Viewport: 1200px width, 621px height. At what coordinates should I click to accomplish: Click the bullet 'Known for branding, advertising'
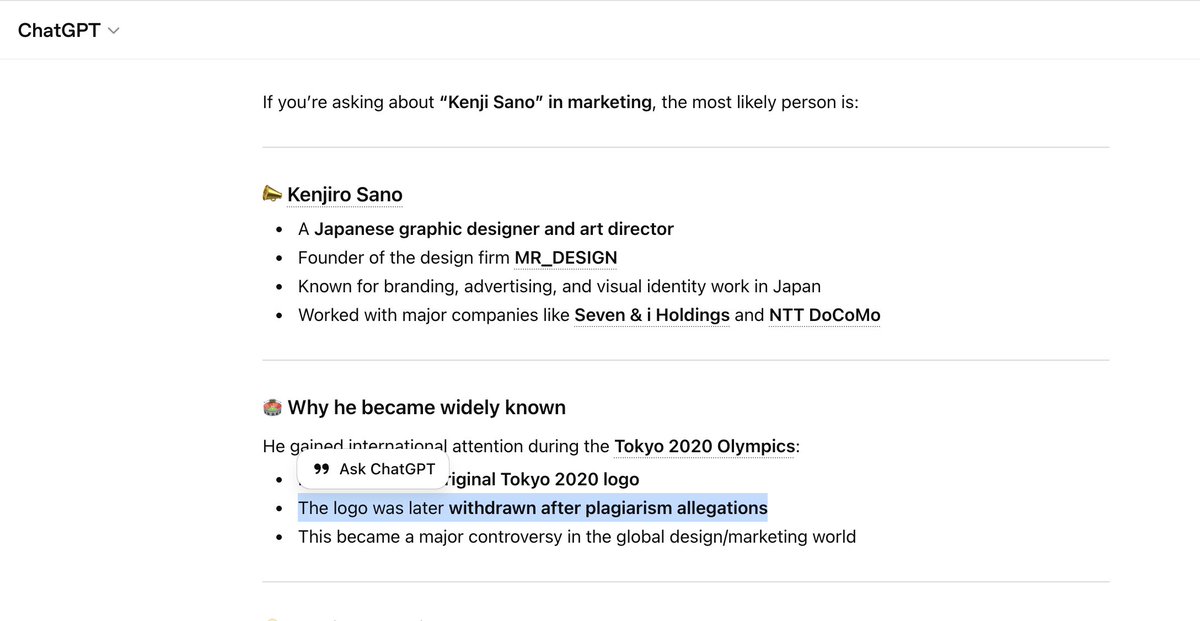pyautogui.click(x=559, y=286)
